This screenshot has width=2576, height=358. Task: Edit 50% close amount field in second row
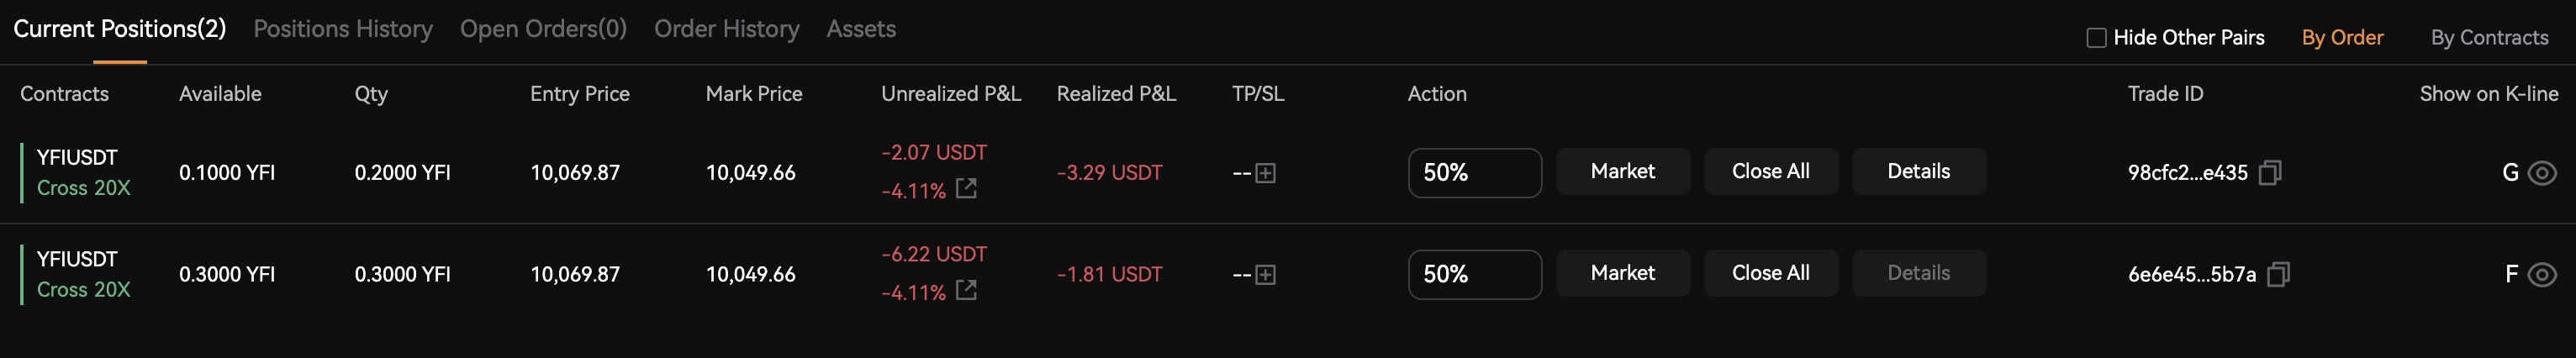tap(1474, 274)
